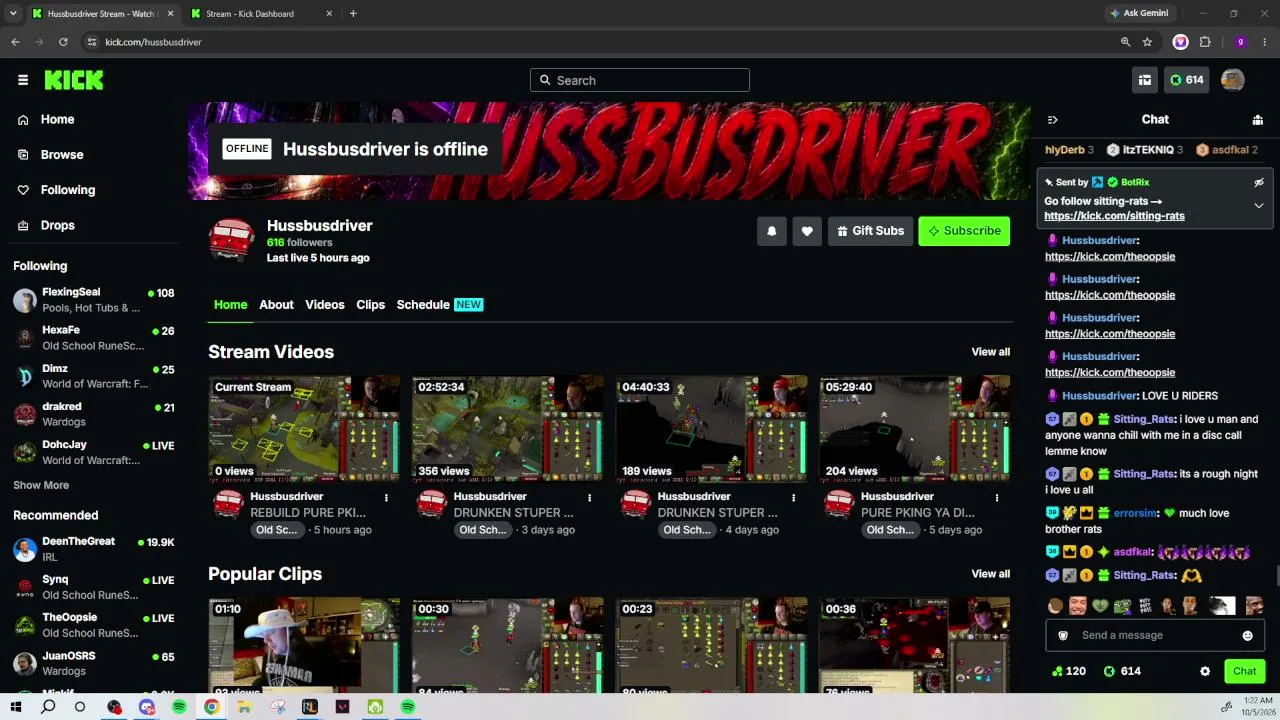Open chat settings gear icon
The width and height of the screenshot is (1280, 720).
1205,671
